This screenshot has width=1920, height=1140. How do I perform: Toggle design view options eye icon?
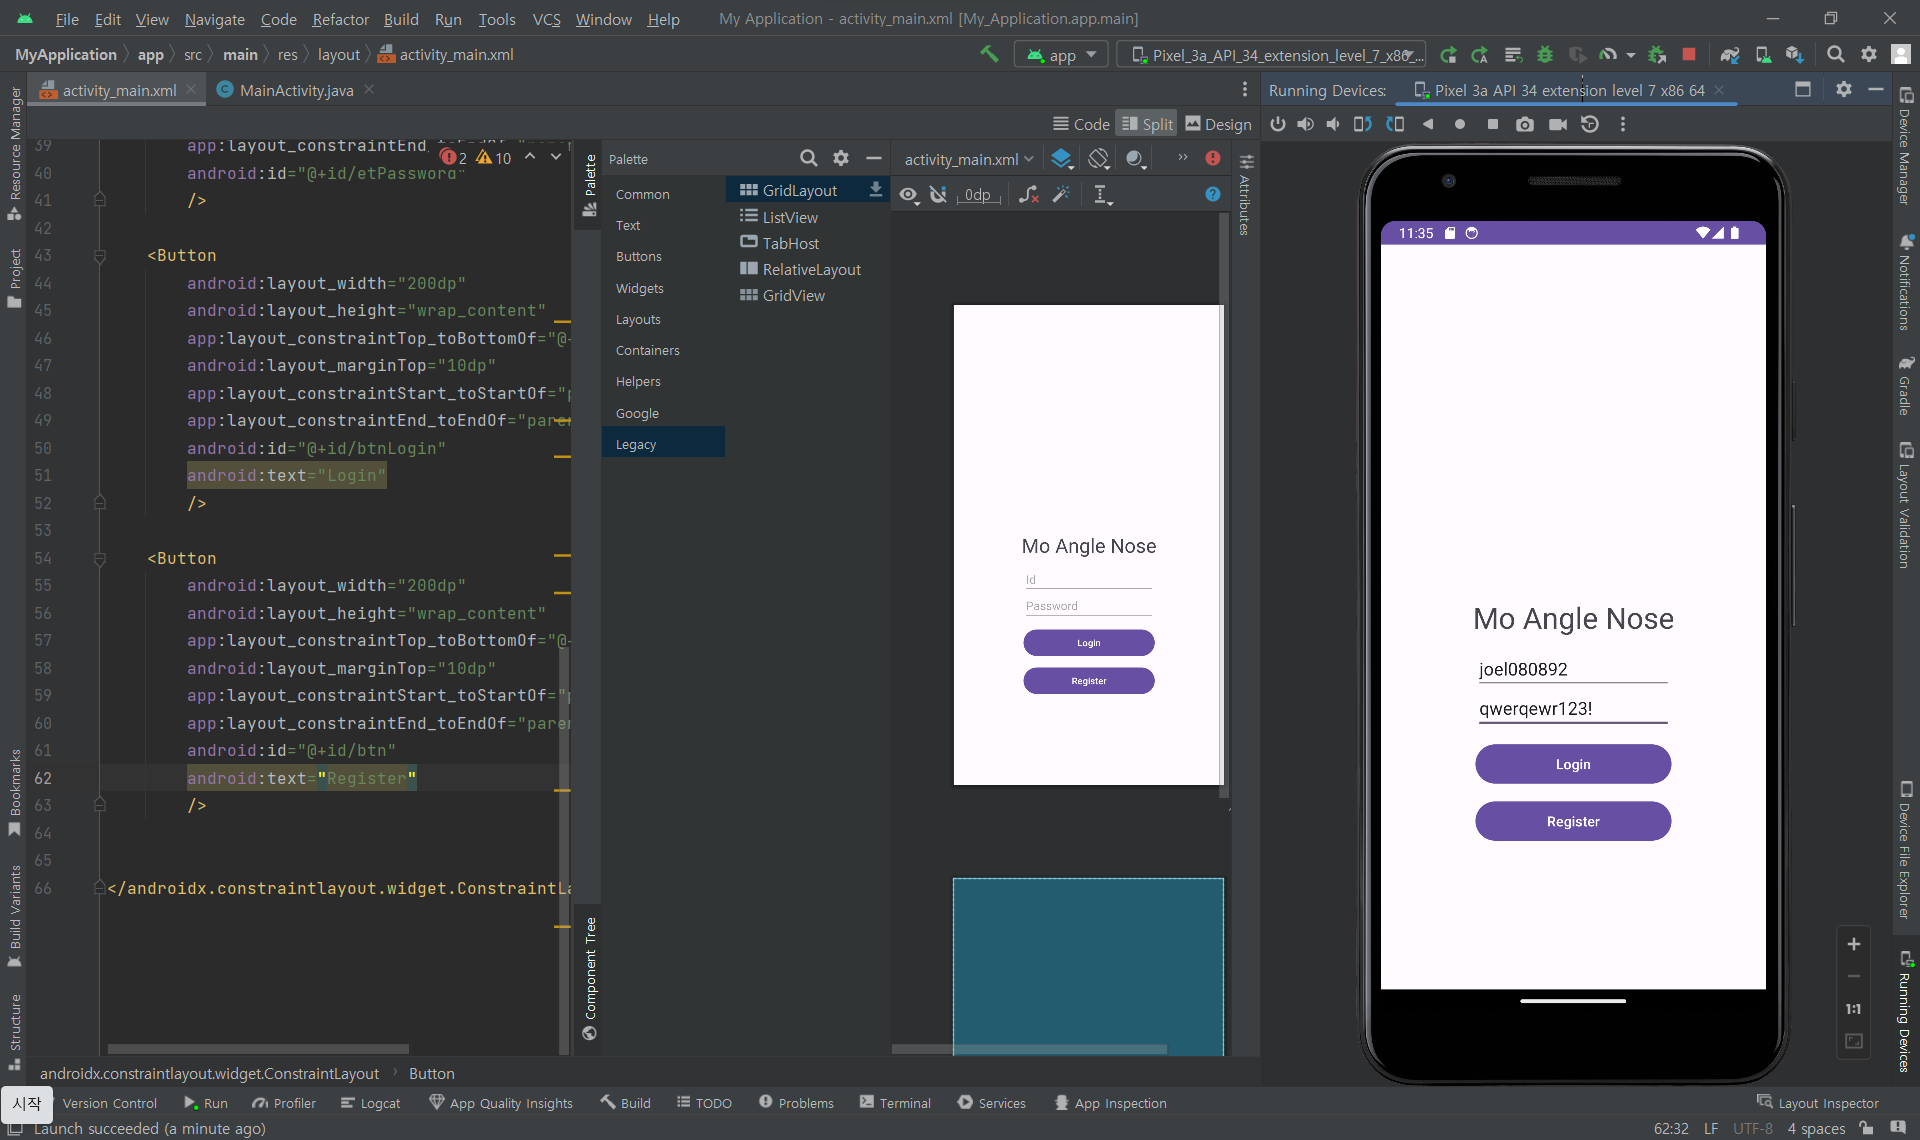pos(908,195)
